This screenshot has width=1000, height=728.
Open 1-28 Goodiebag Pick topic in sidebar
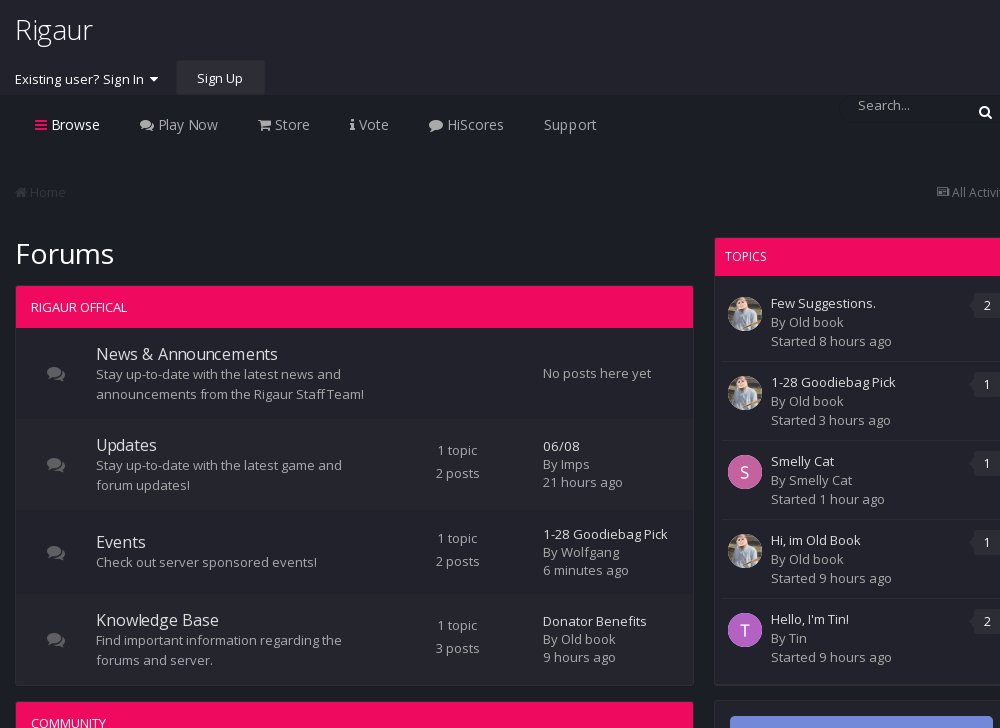click(x=833, y=382)
